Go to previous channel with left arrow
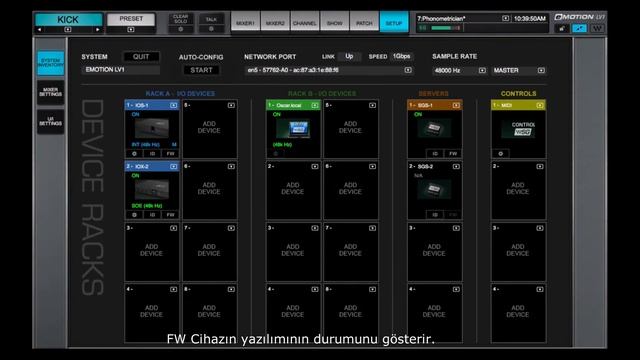Viewport: 640px width, 360px height. click(x=40, y=29)
